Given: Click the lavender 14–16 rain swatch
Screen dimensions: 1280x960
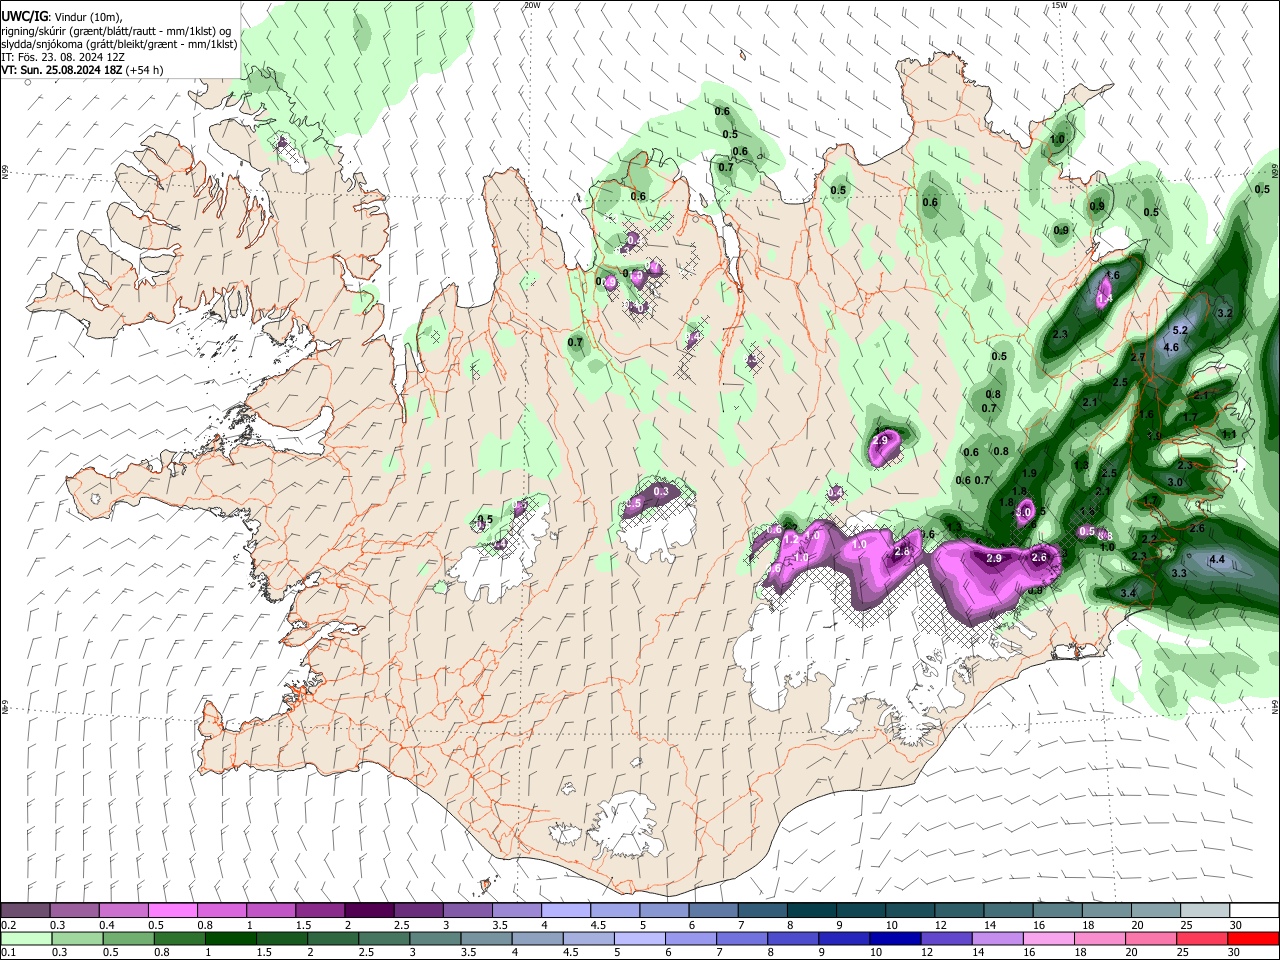Looking at the screenshot, I should pos(996,938).
